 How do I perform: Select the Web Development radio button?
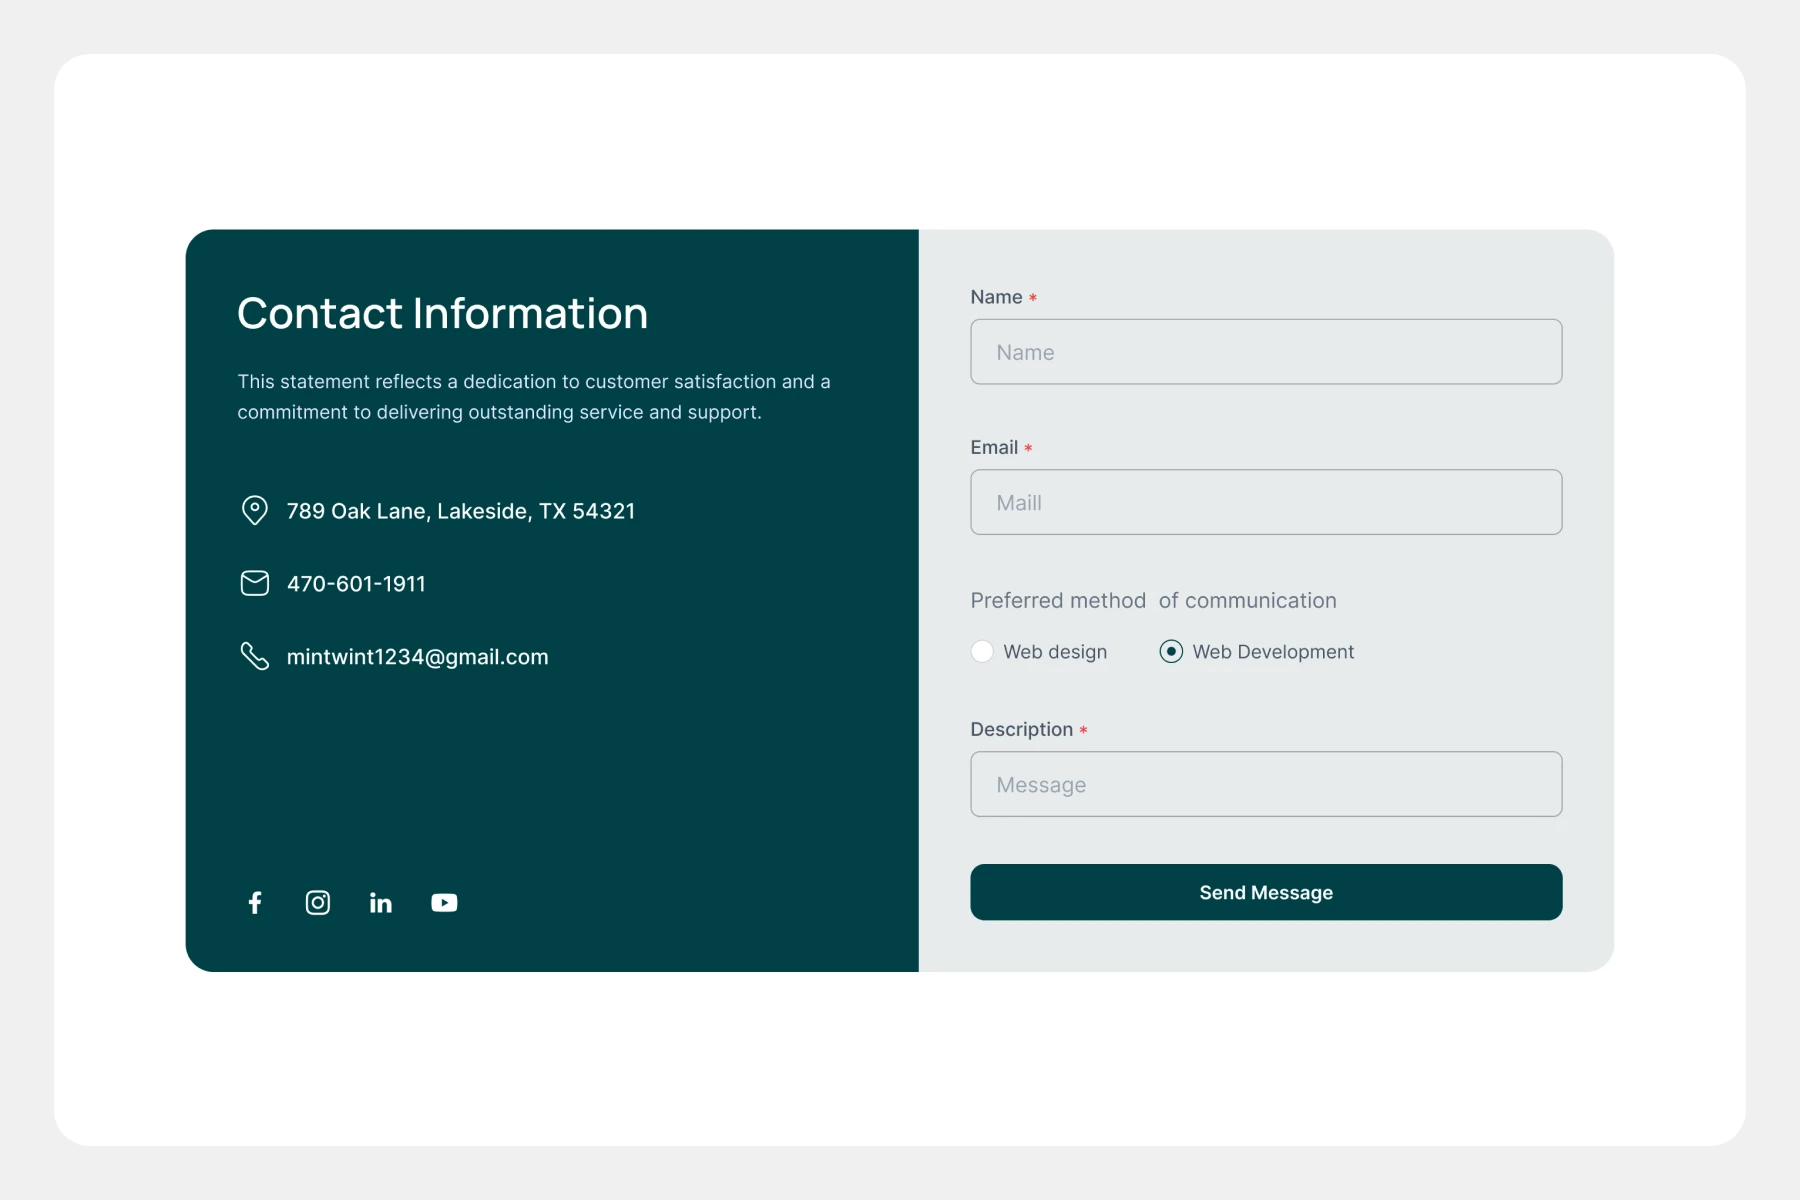point(1171,652)
